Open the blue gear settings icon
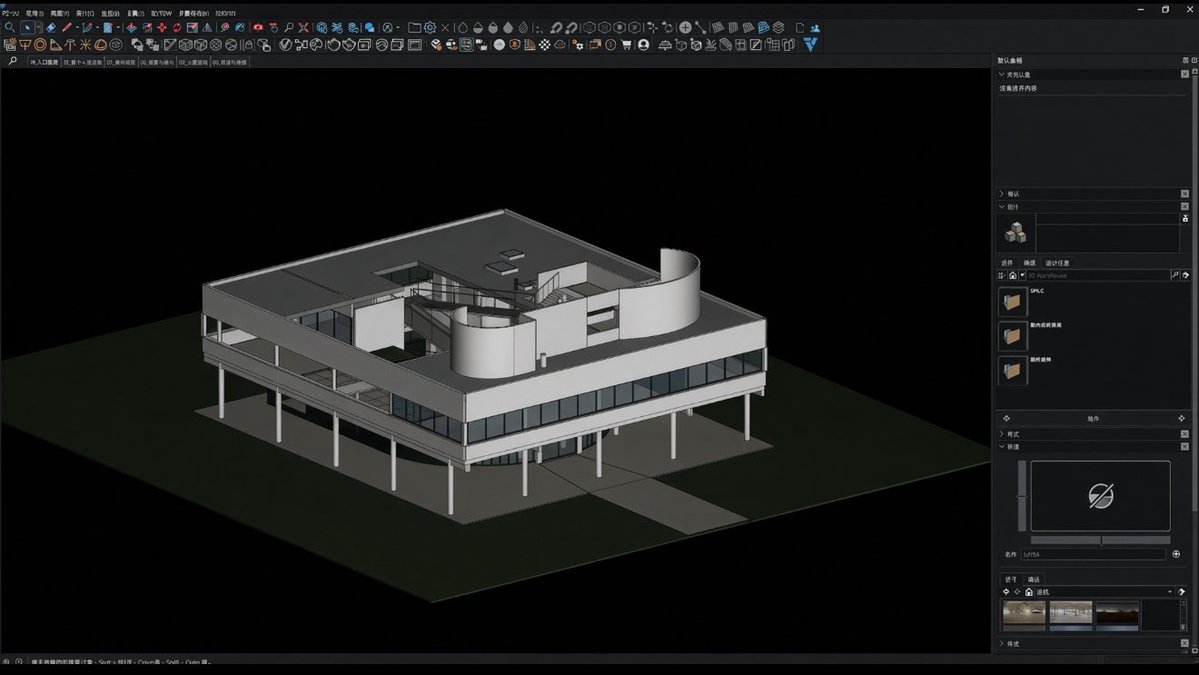Image resolution: width=1199 pixels, height=675 pixels. point(430,28)
